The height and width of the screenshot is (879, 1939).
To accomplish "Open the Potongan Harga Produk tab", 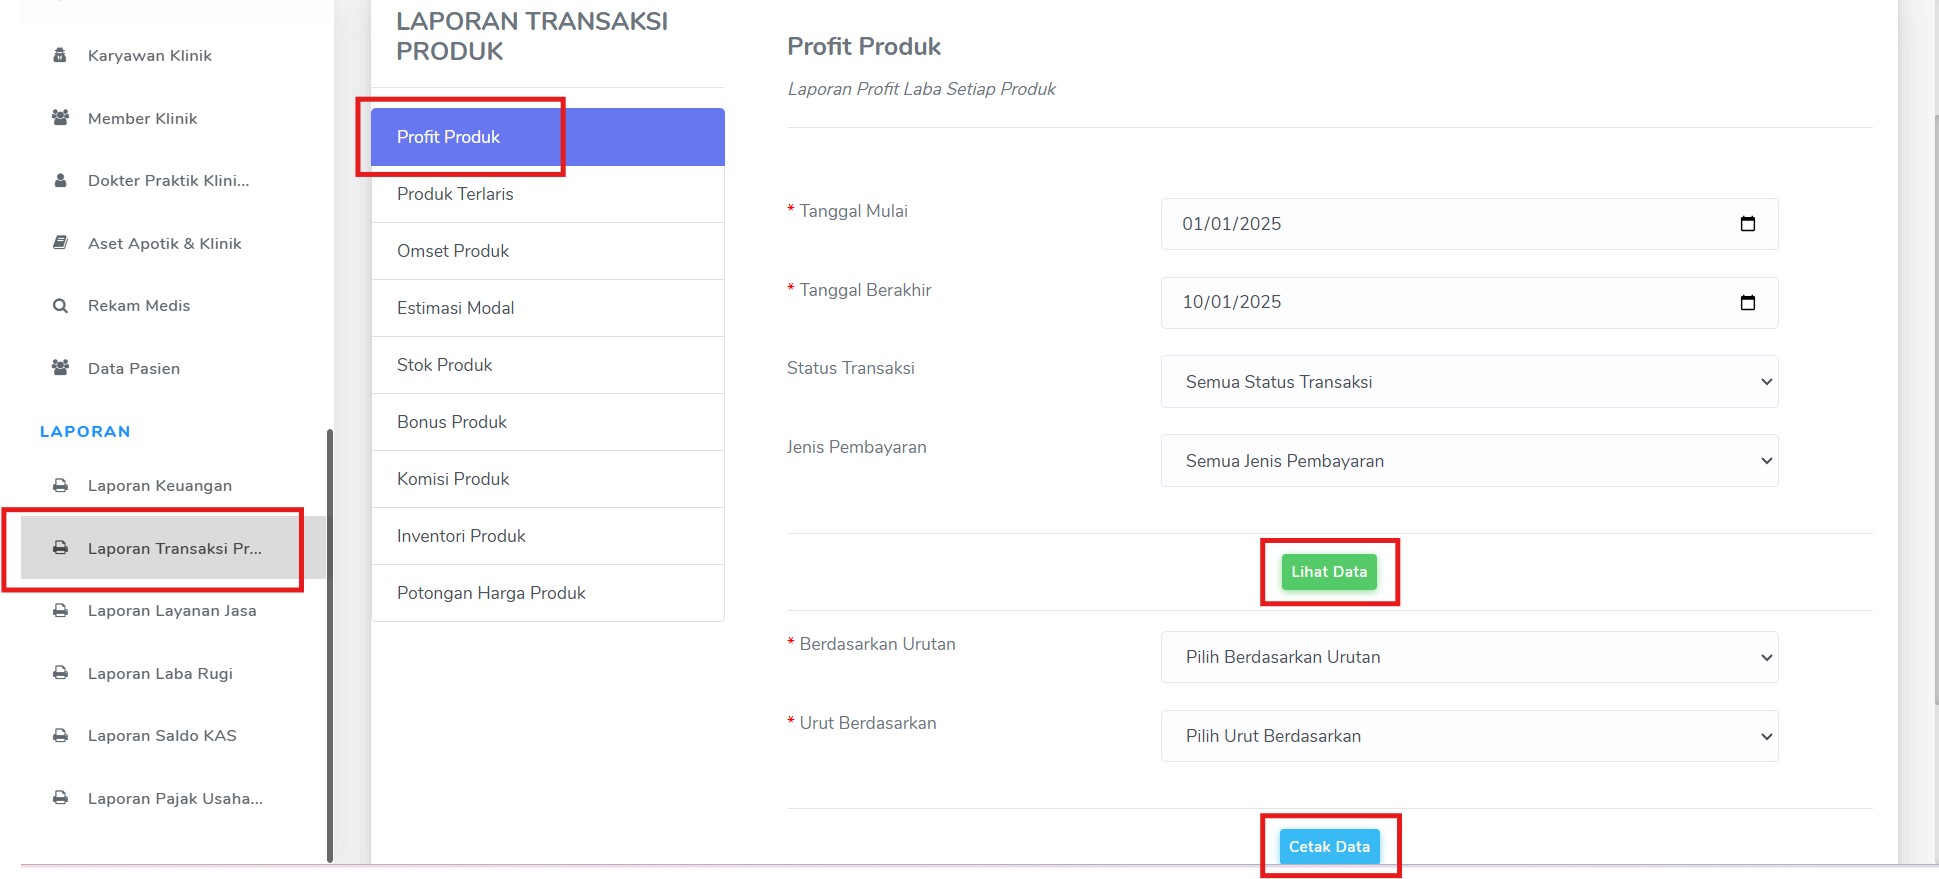I will pyautogui.click(x=548, y=593).
